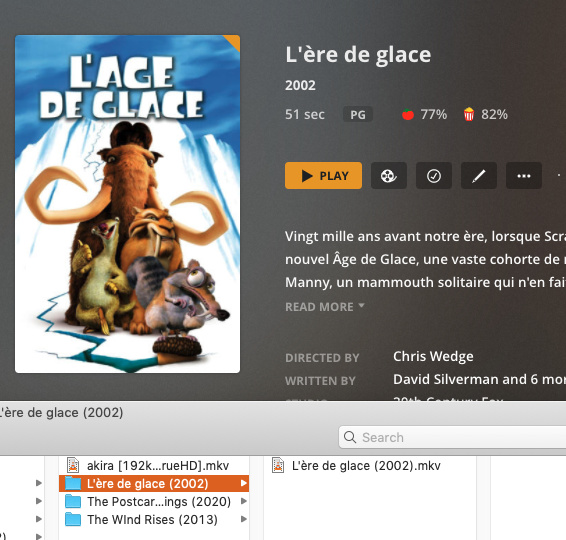Click the magnifying glass search icon
Screen dimensions: 566x540
coord(350,437)
